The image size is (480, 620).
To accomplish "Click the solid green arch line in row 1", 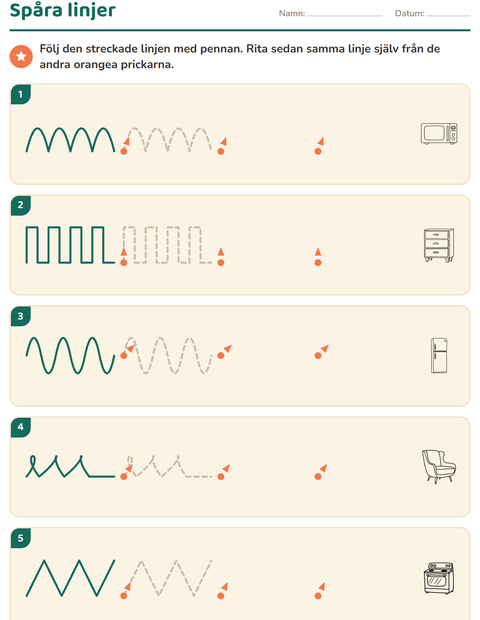I will click(x=70, y=140).
